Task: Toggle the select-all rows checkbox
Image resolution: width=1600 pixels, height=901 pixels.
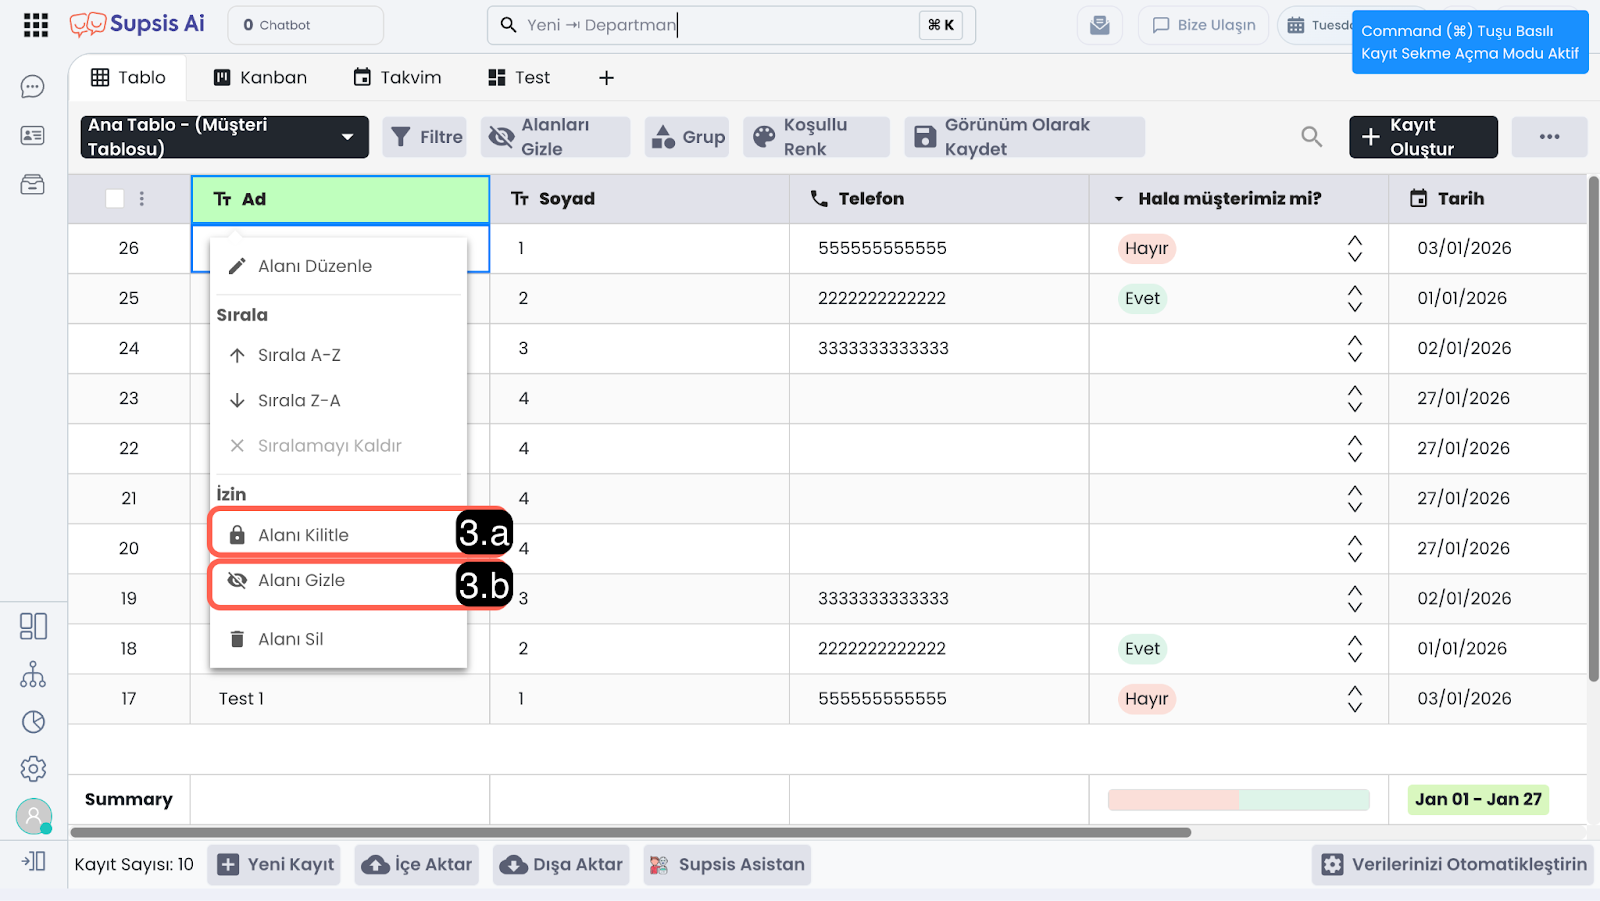Action: point(115,199)
